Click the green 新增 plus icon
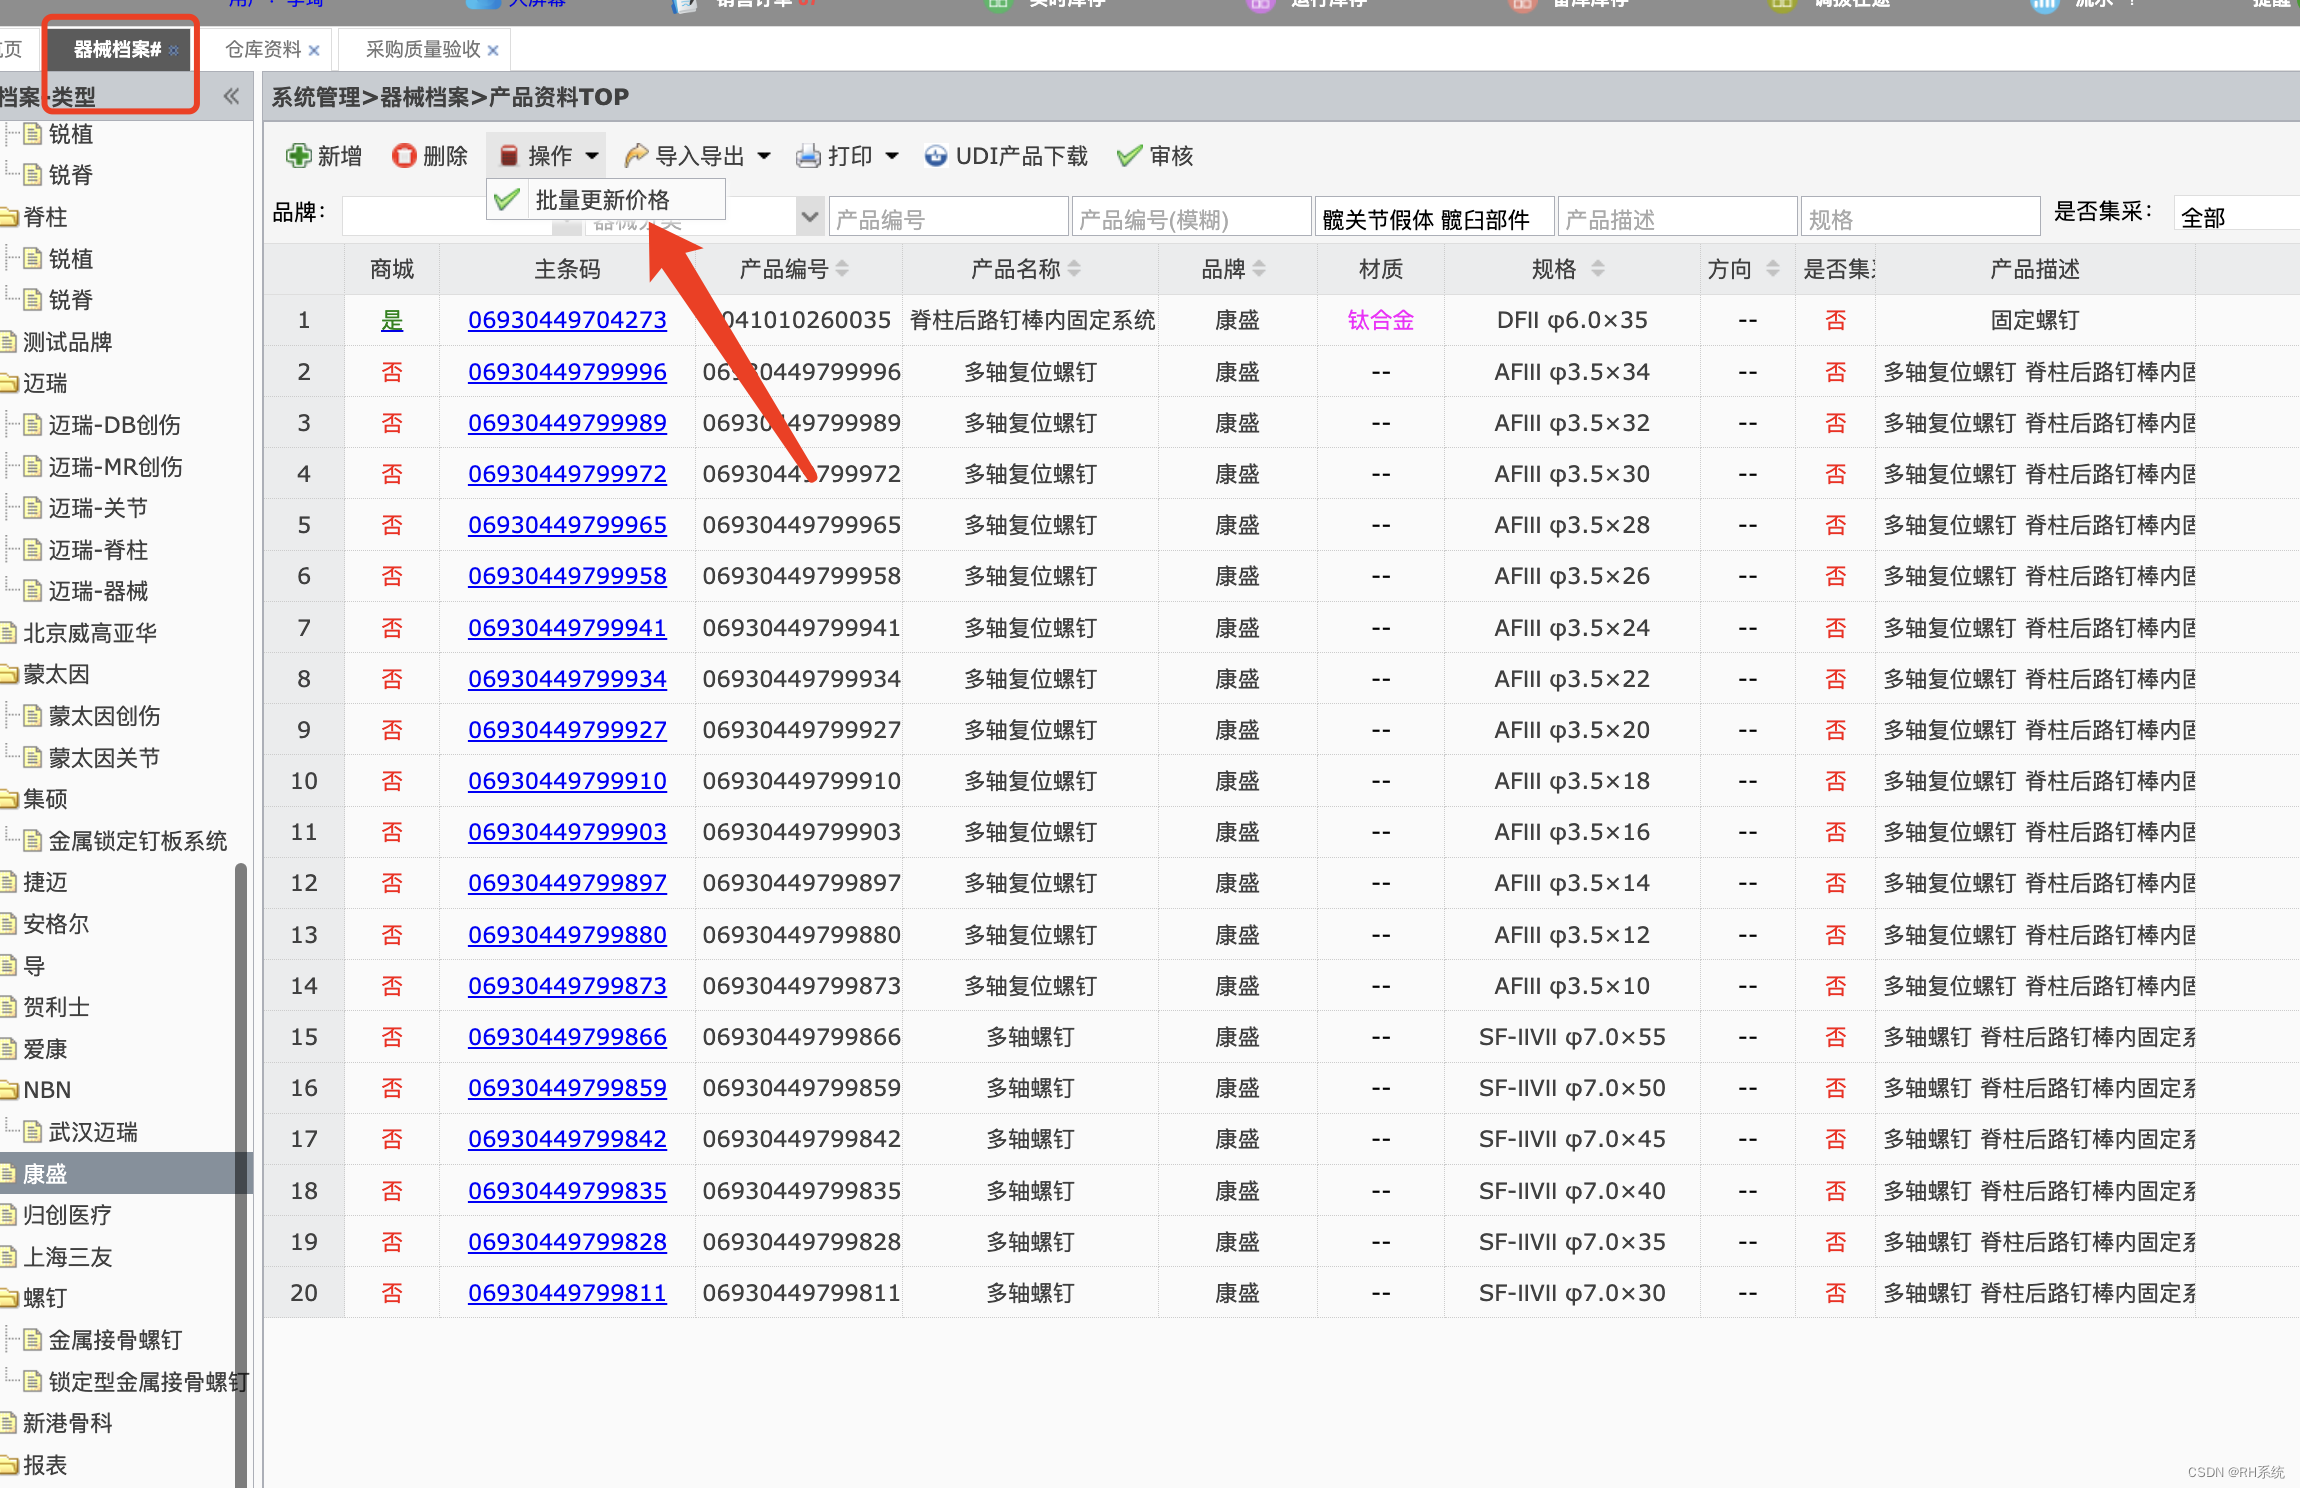The width and height of the screenshot is (2300, 1488). [298, 156]
